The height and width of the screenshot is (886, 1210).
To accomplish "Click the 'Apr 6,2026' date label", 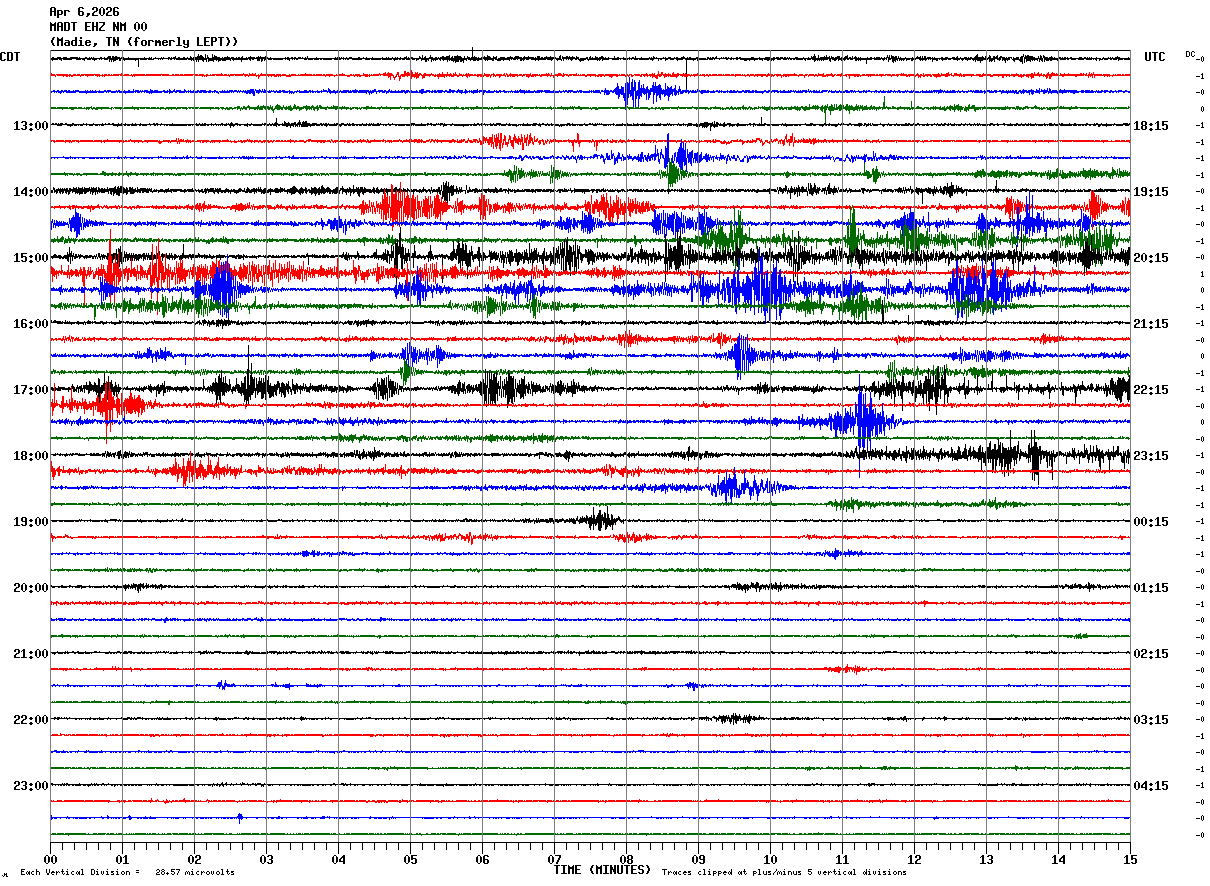I will coord(84,12).
